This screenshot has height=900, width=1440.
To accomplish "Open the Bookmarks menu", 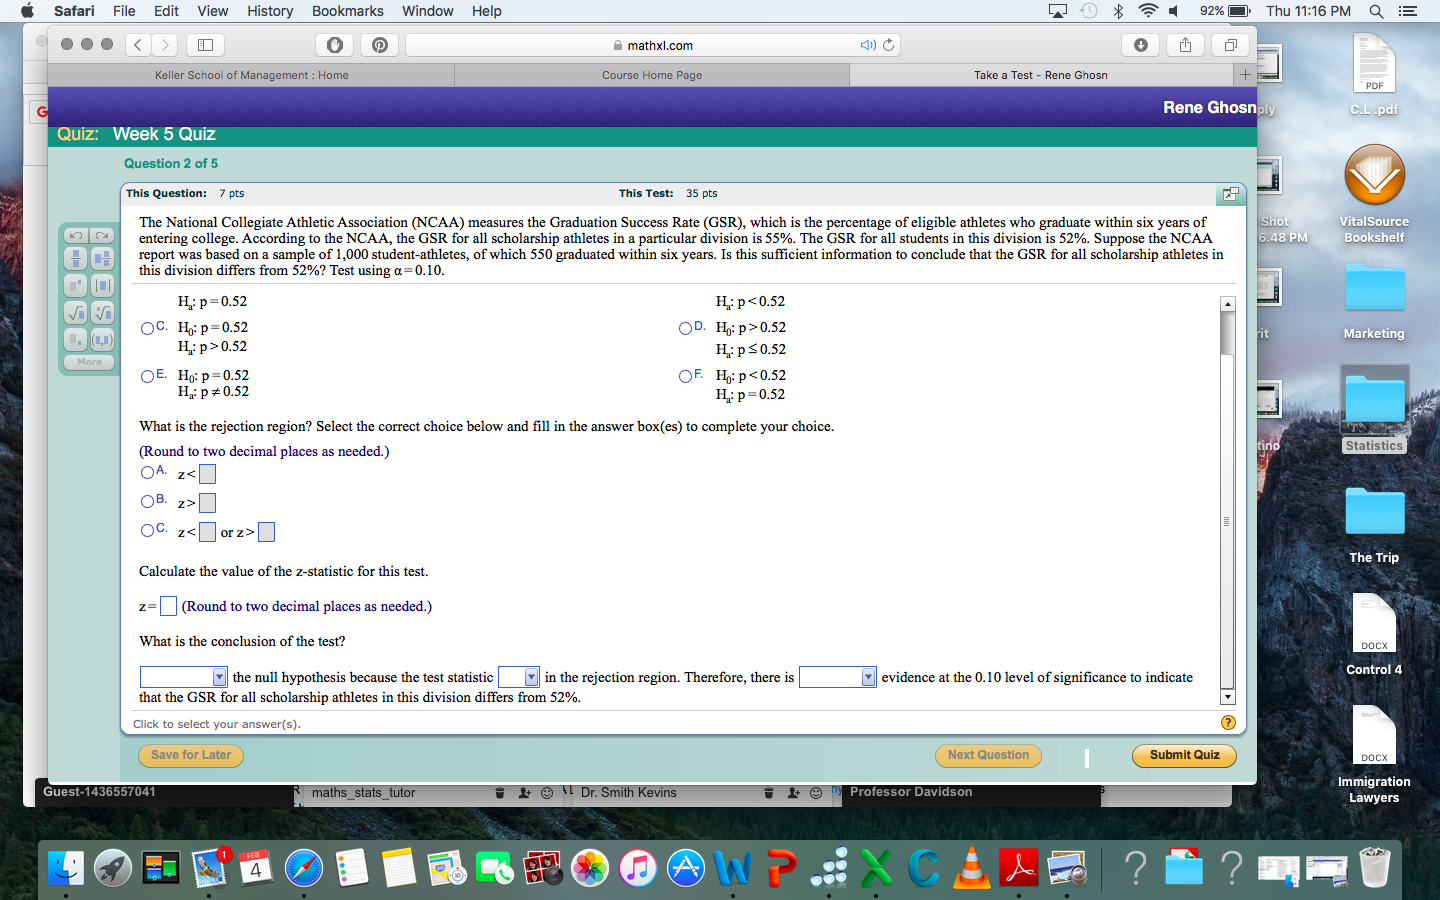I will click(x=347, y=11).
